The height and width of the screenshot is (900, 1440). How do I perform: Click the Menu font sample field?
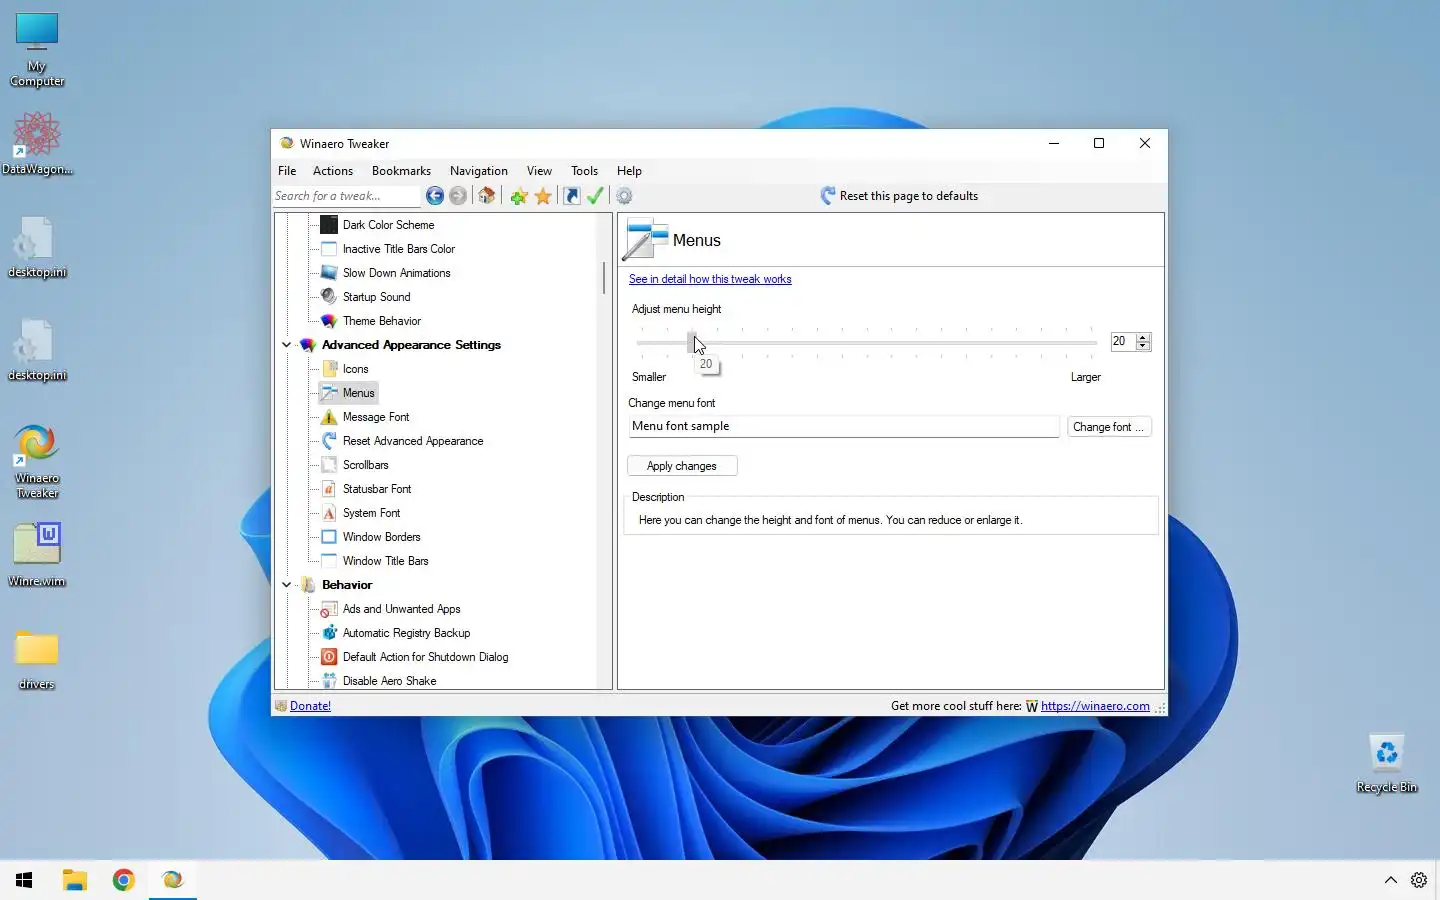pos(843,427)
